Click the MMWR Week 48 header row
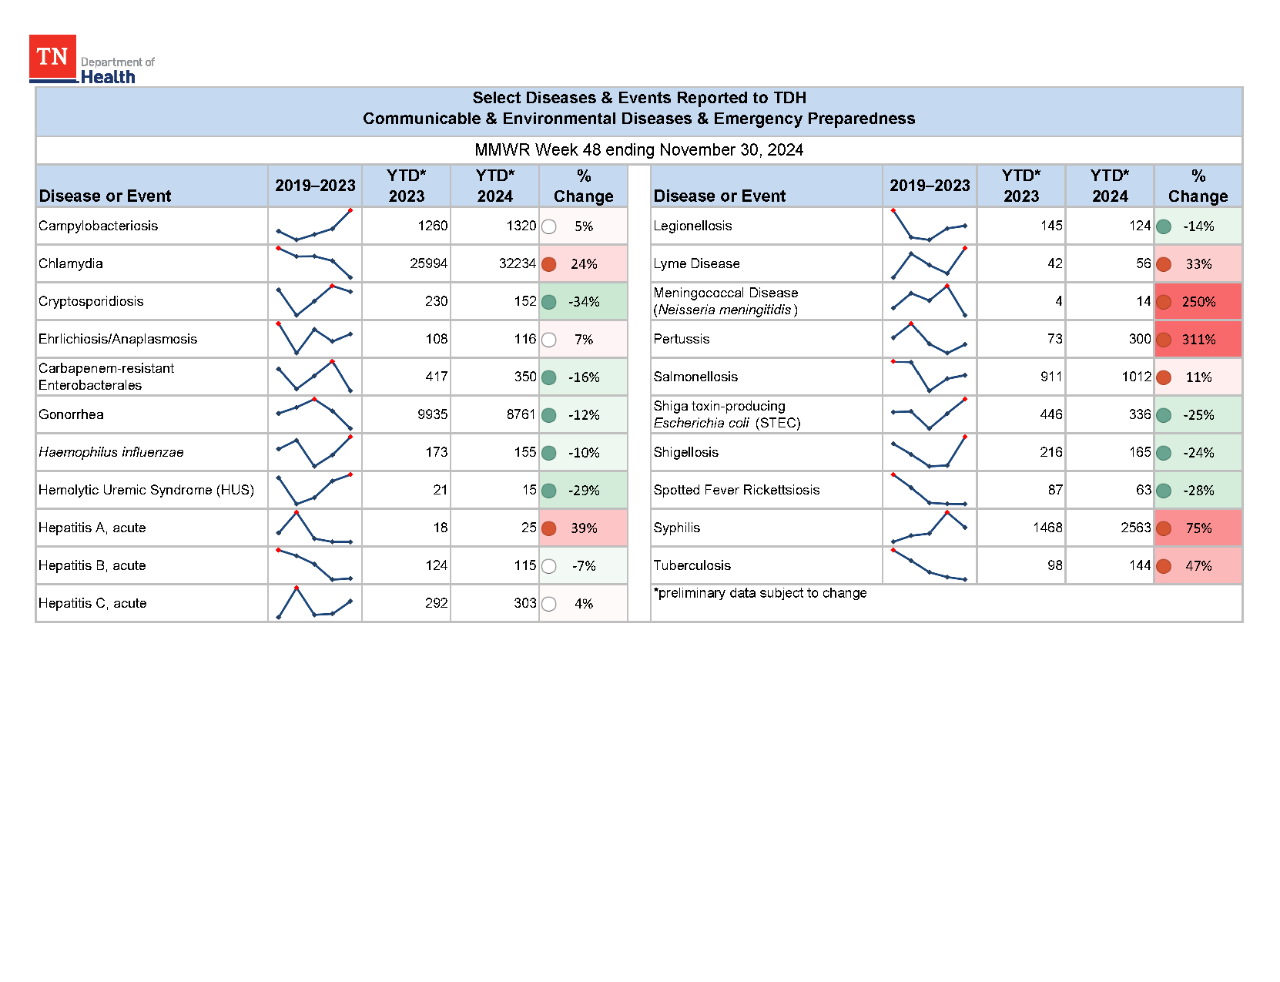This screenshot has width=1280, height=982. pyautogui.click(x=638, y=150)
